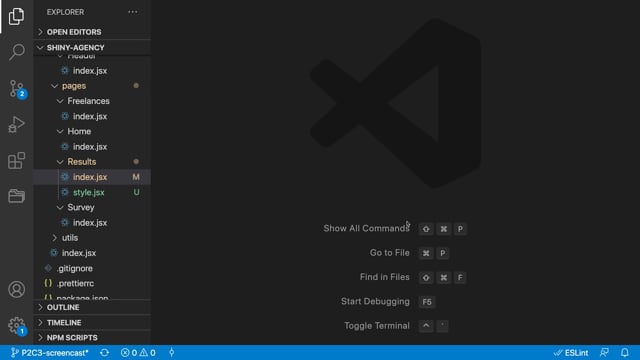This screenshot has width=640, height=360.
Task: Open index.jsx under Survey
Action: pos(92,222)
